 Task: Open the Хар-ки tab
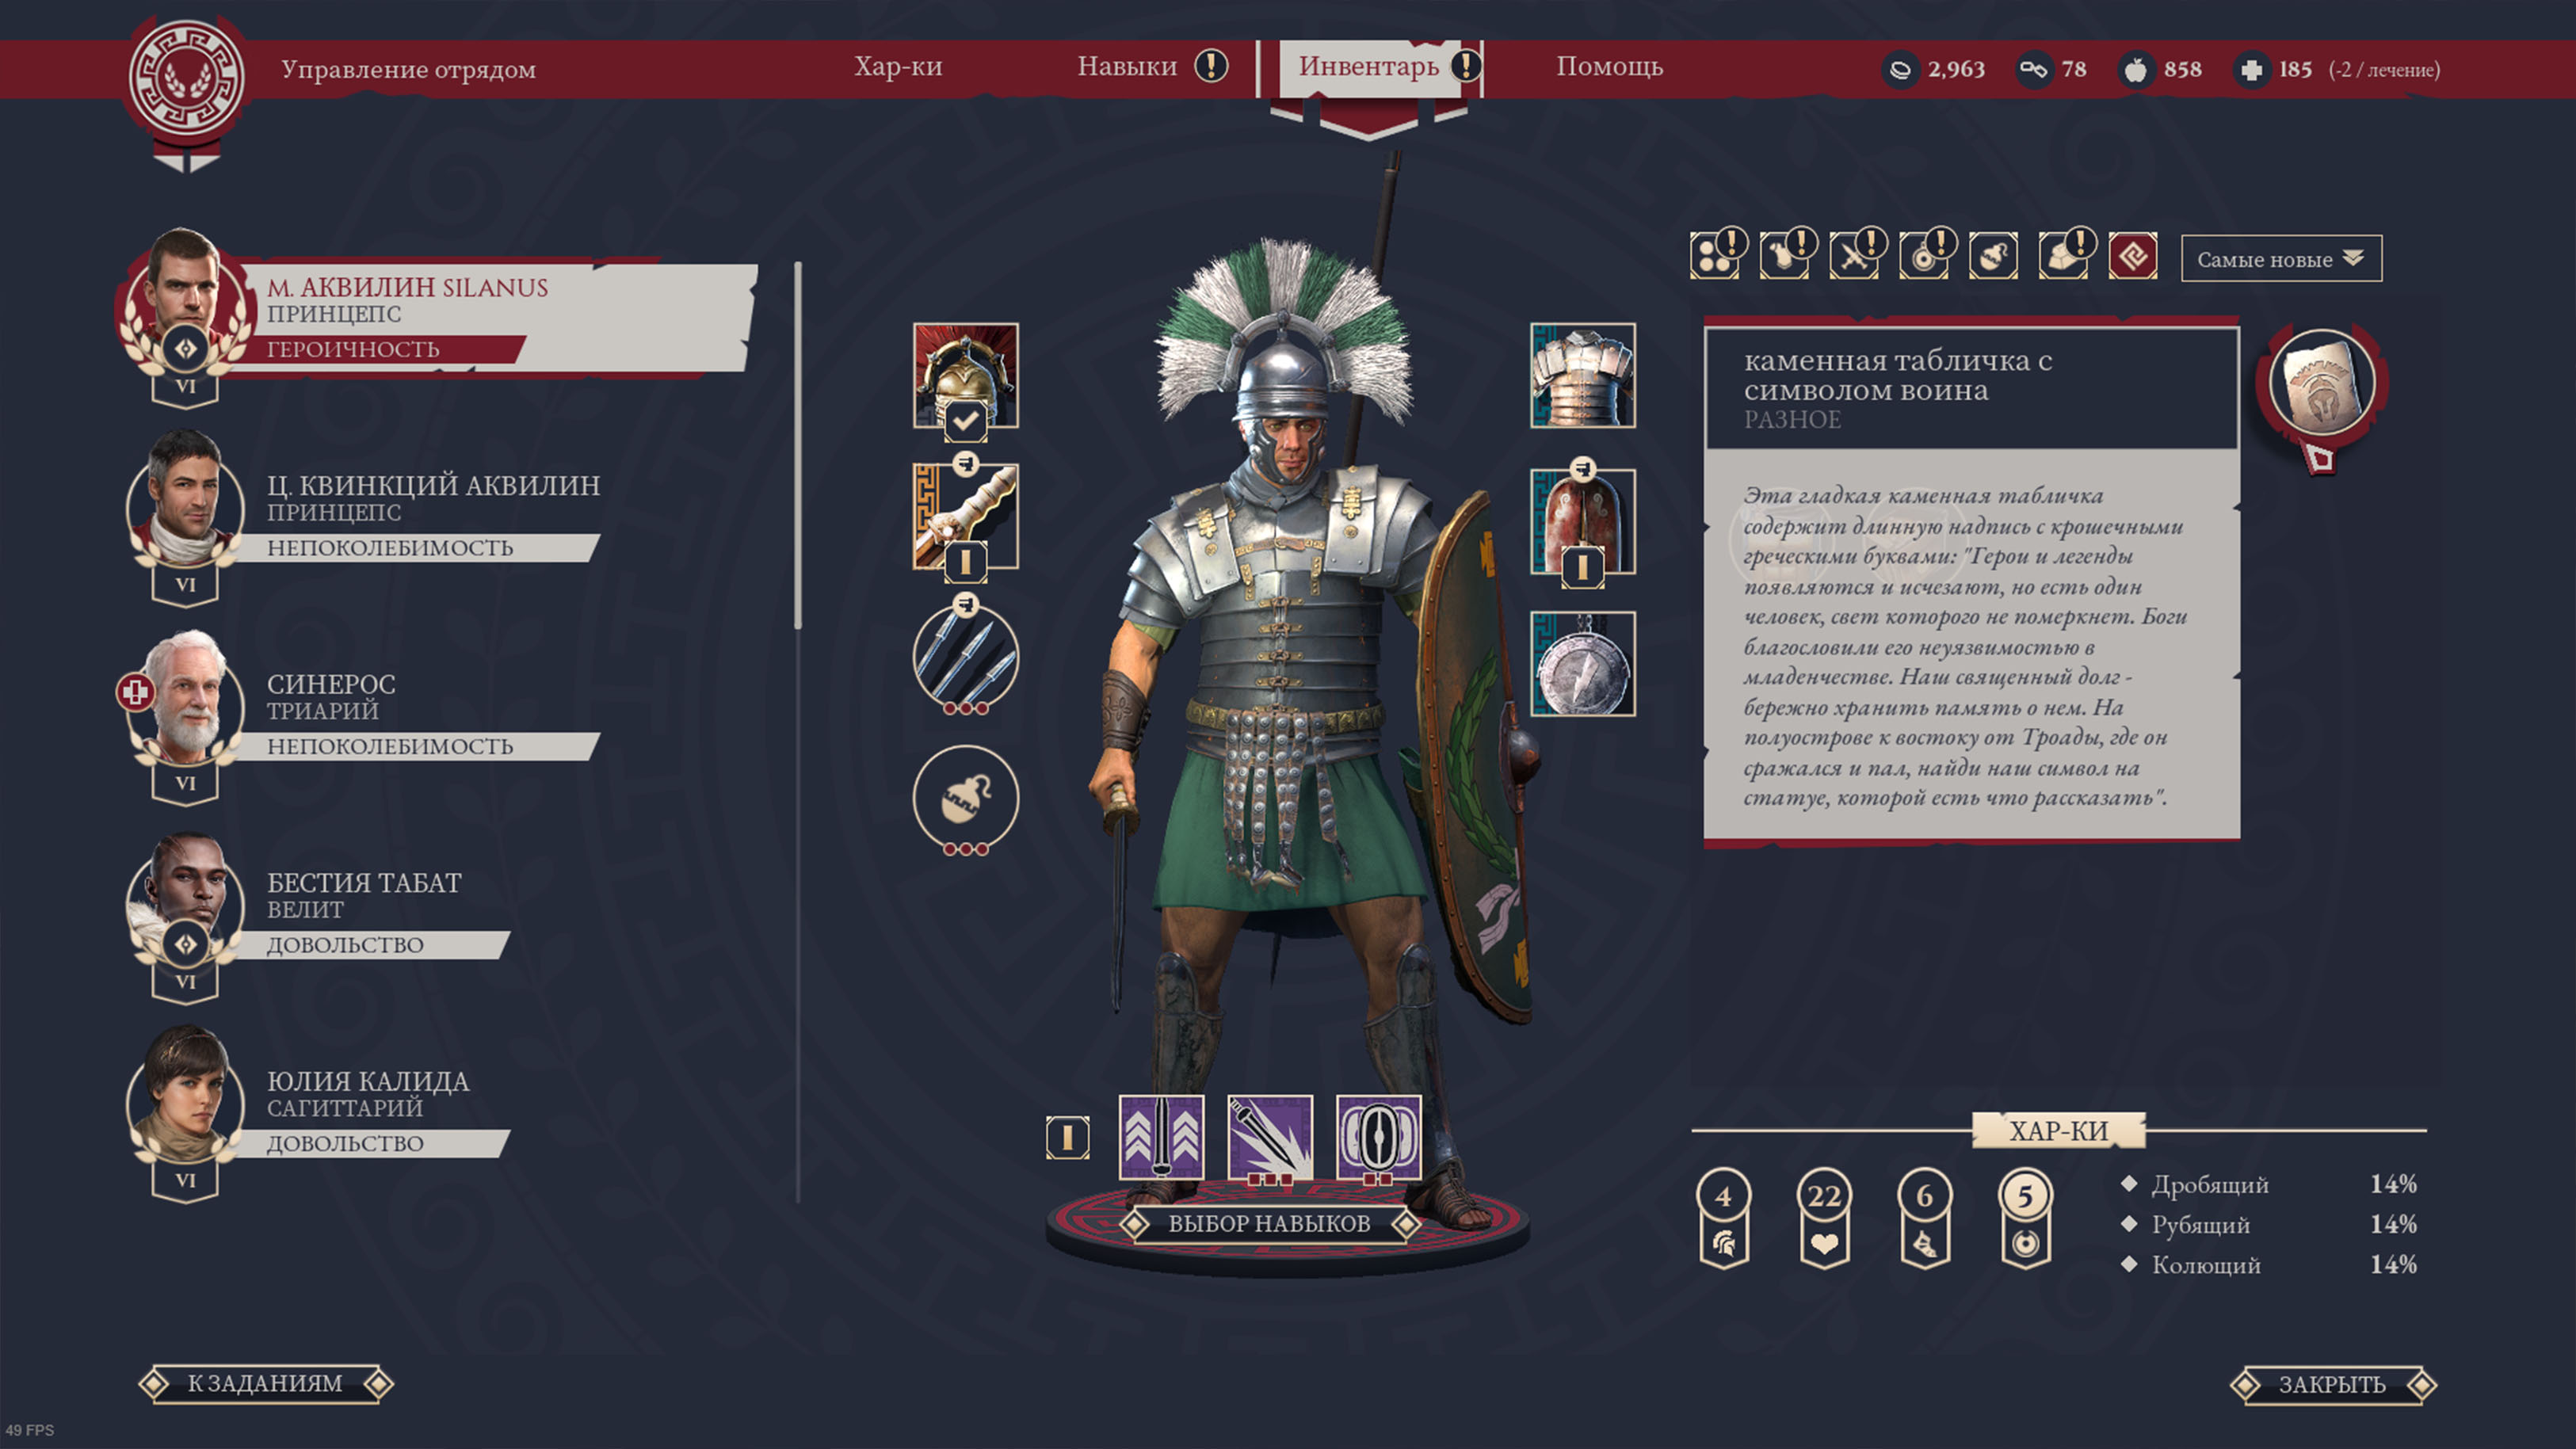[x=897, y=67]
